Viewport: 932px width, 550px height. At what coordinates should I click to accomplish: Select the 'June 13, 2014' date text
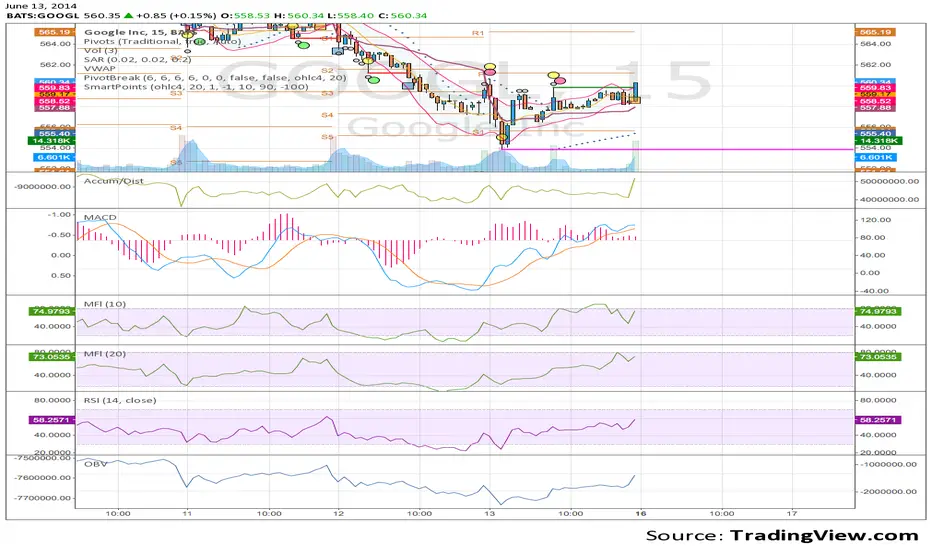click(x=41, y=5)
